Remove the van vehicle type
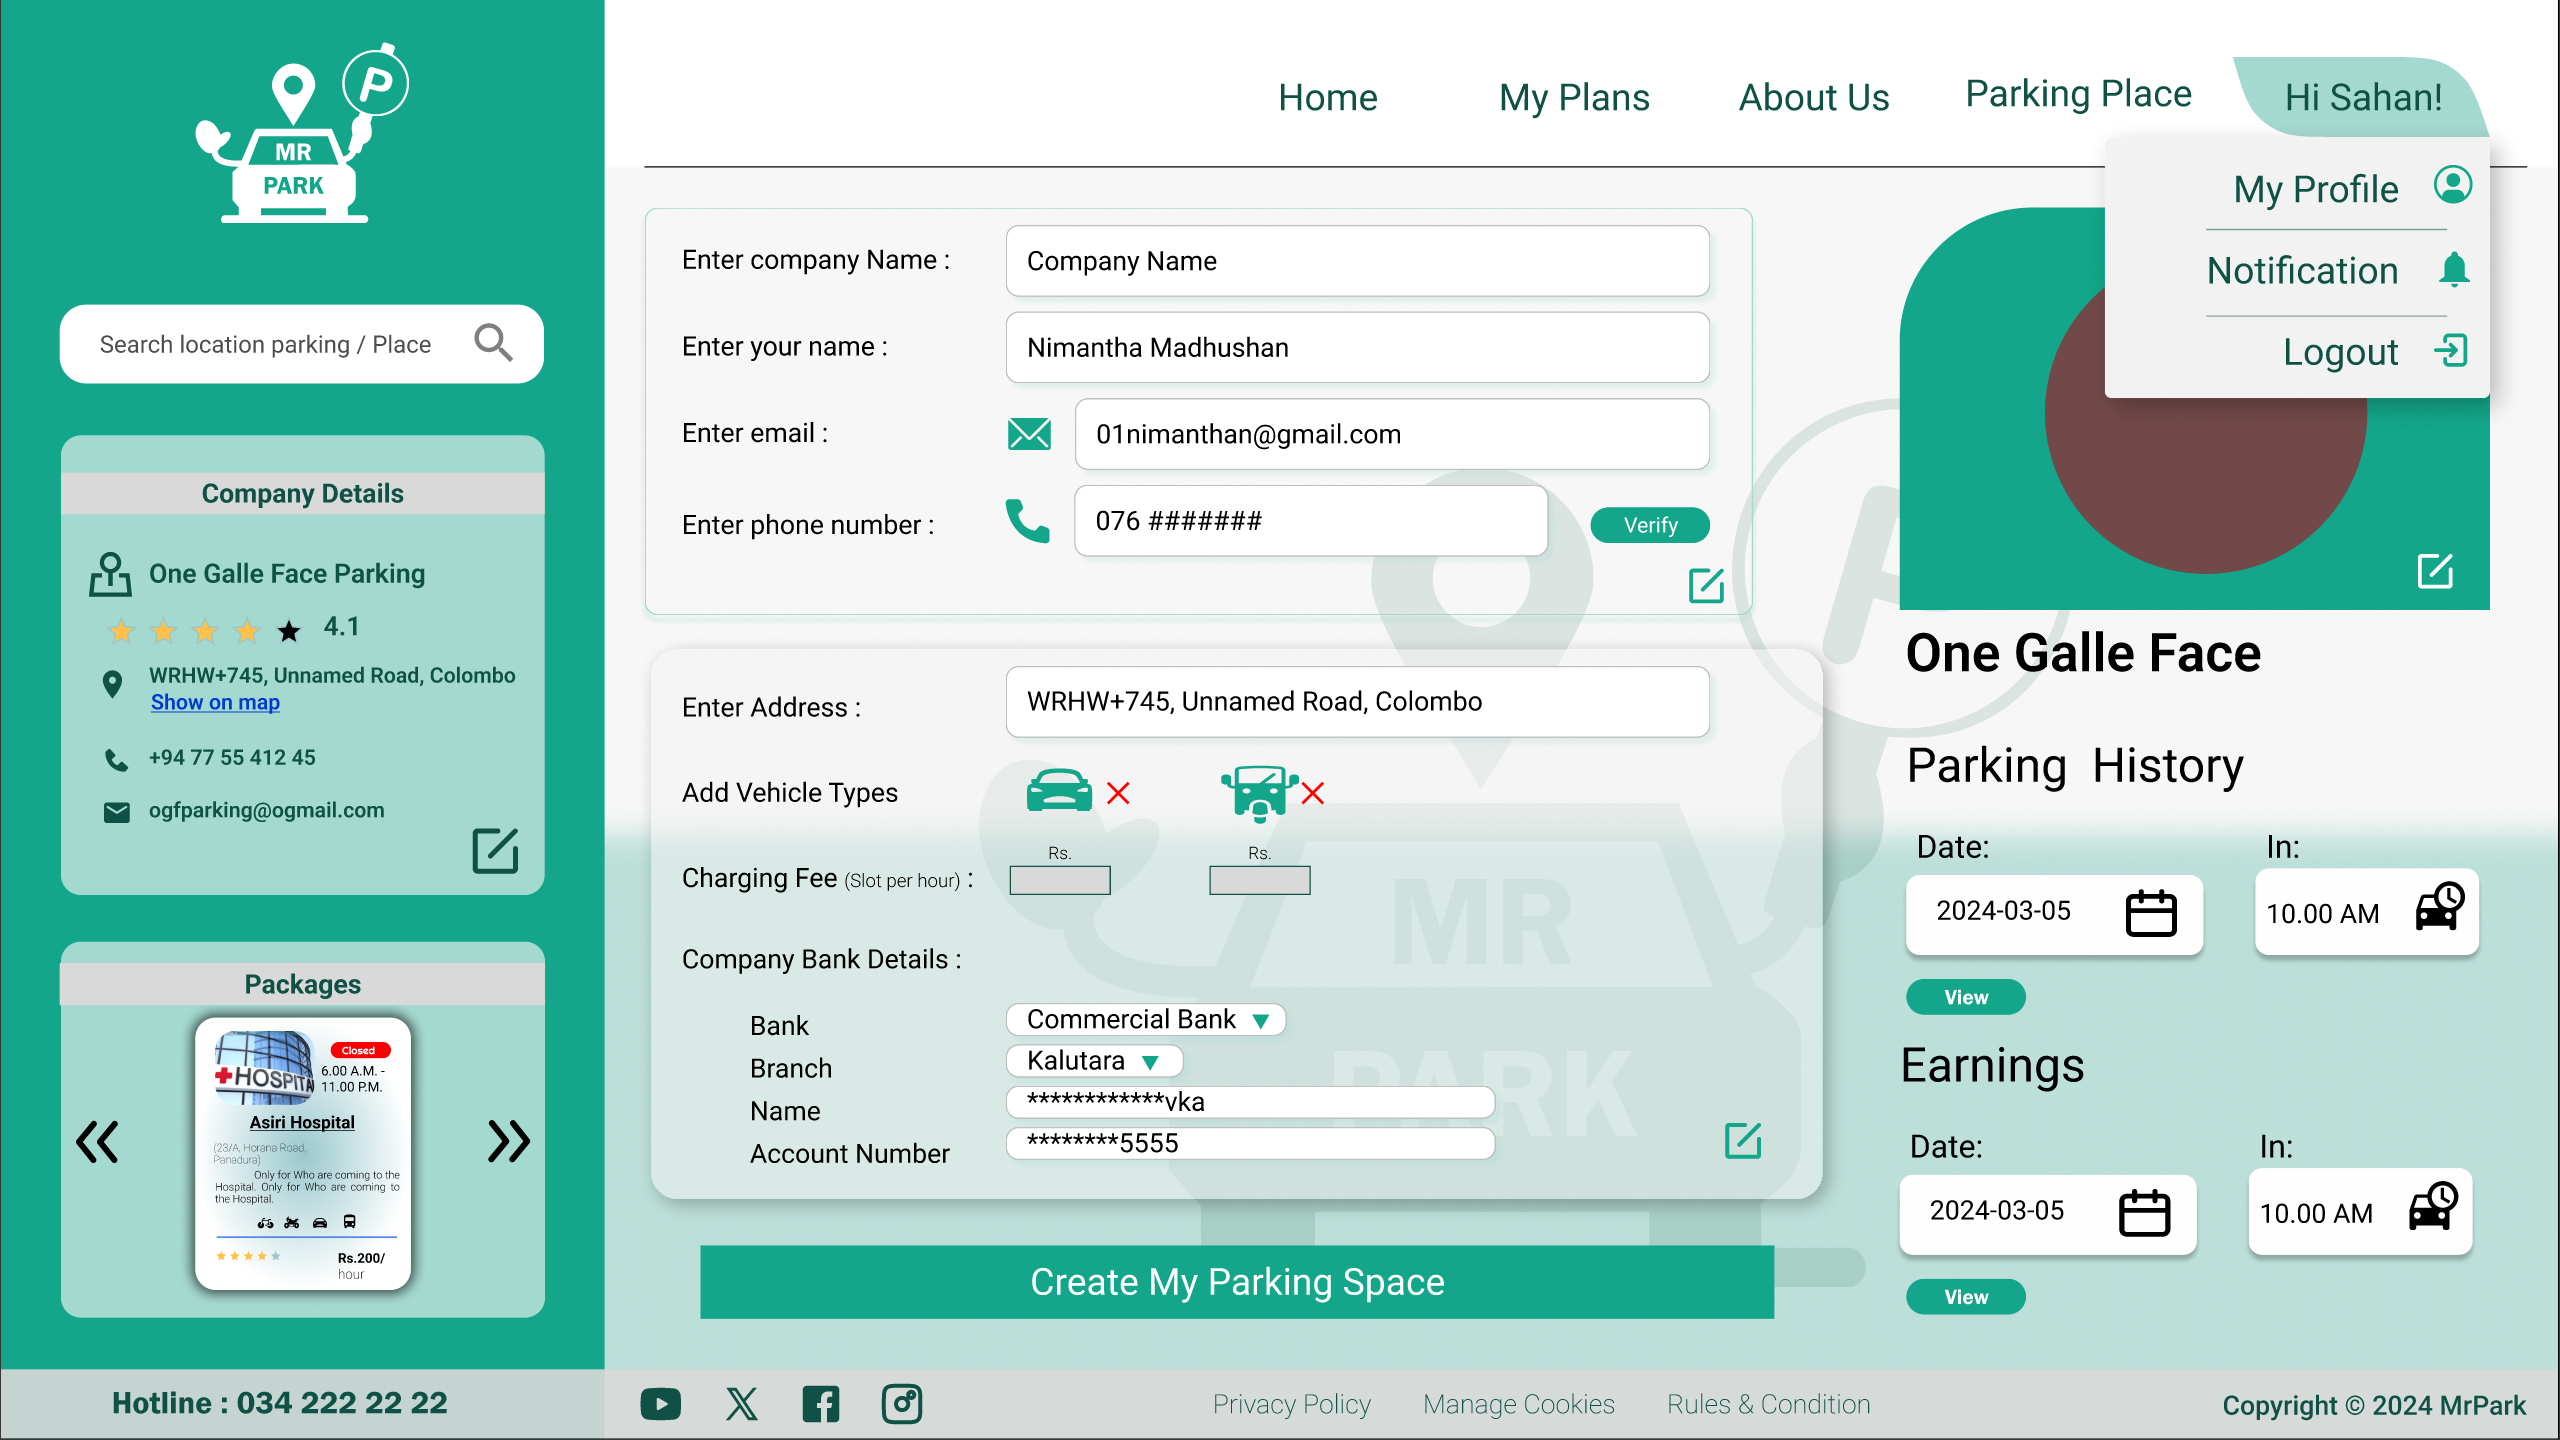The height and width of the screenshot is (1440, 2560). 1314,792
